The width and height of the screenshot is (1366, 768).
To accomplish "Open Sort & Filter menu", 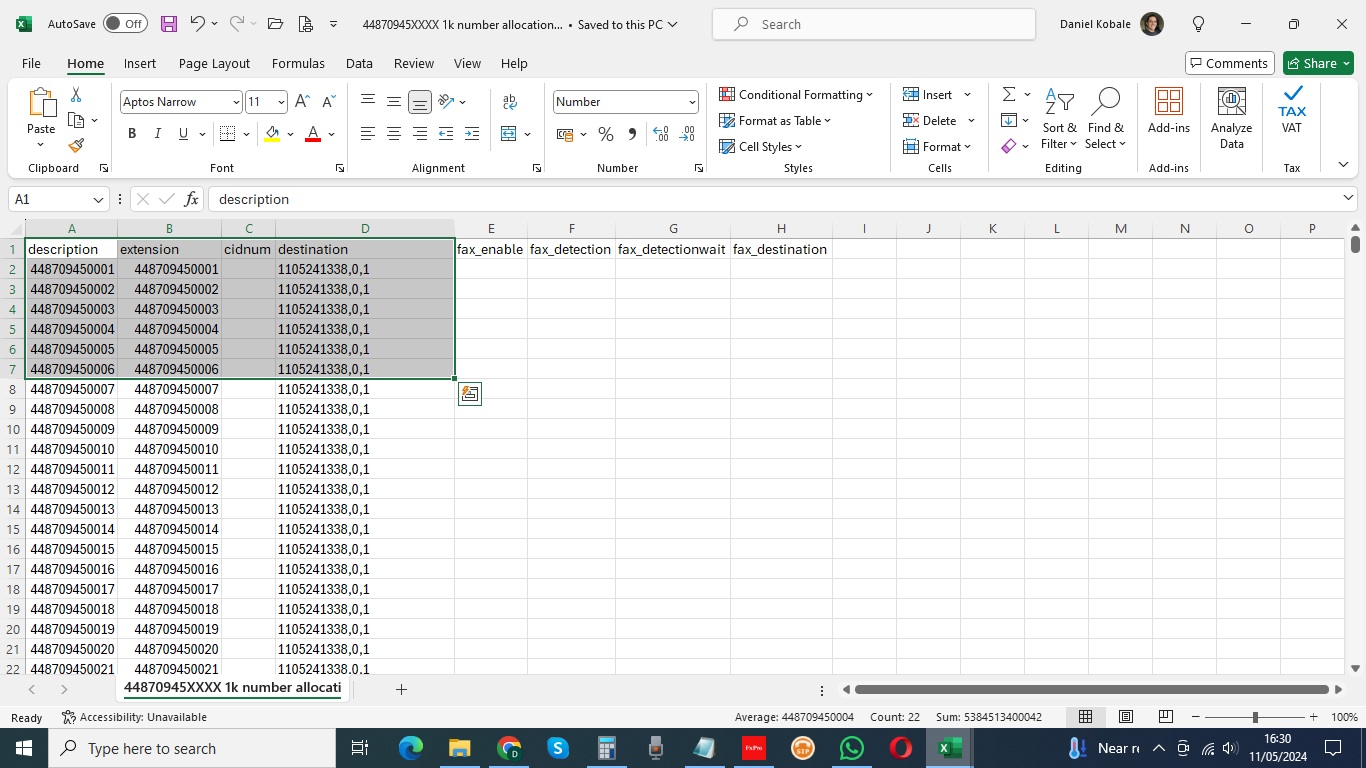I will tap(1059, 118).
